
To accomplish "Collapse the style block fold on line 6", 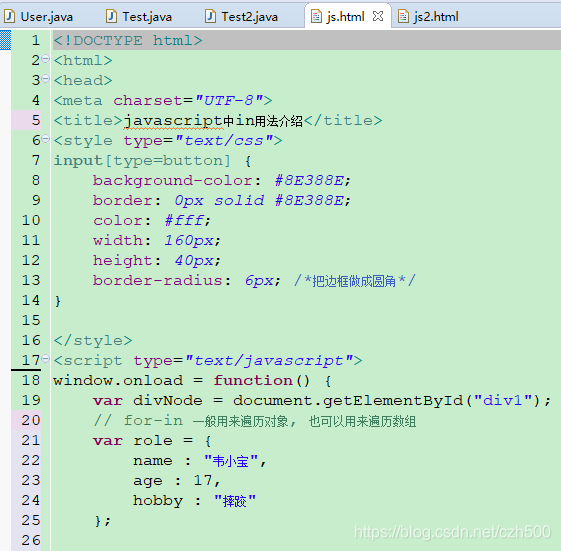I will click(x=45, y=138).
